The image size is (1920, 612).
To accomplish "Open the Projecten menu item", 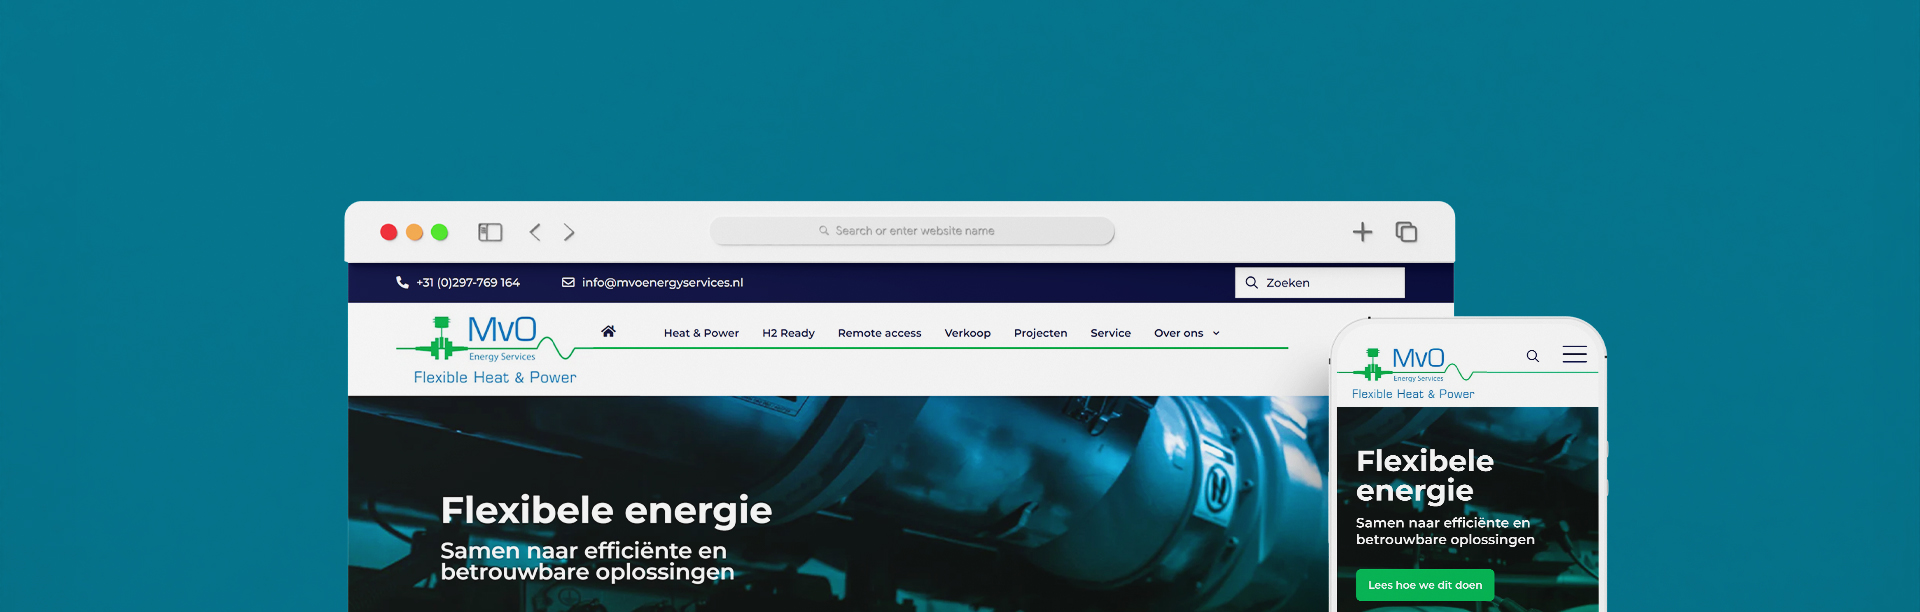I will 1040,334.
